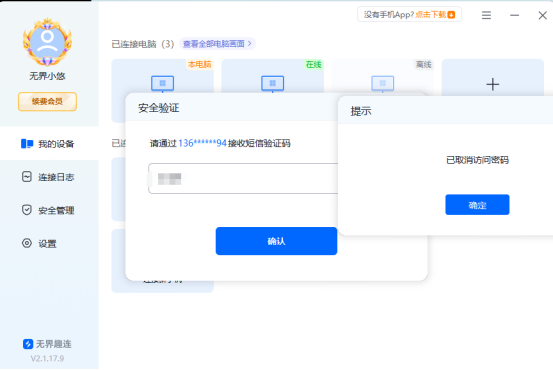Click the 无界小悠 username text

point(47,76)
